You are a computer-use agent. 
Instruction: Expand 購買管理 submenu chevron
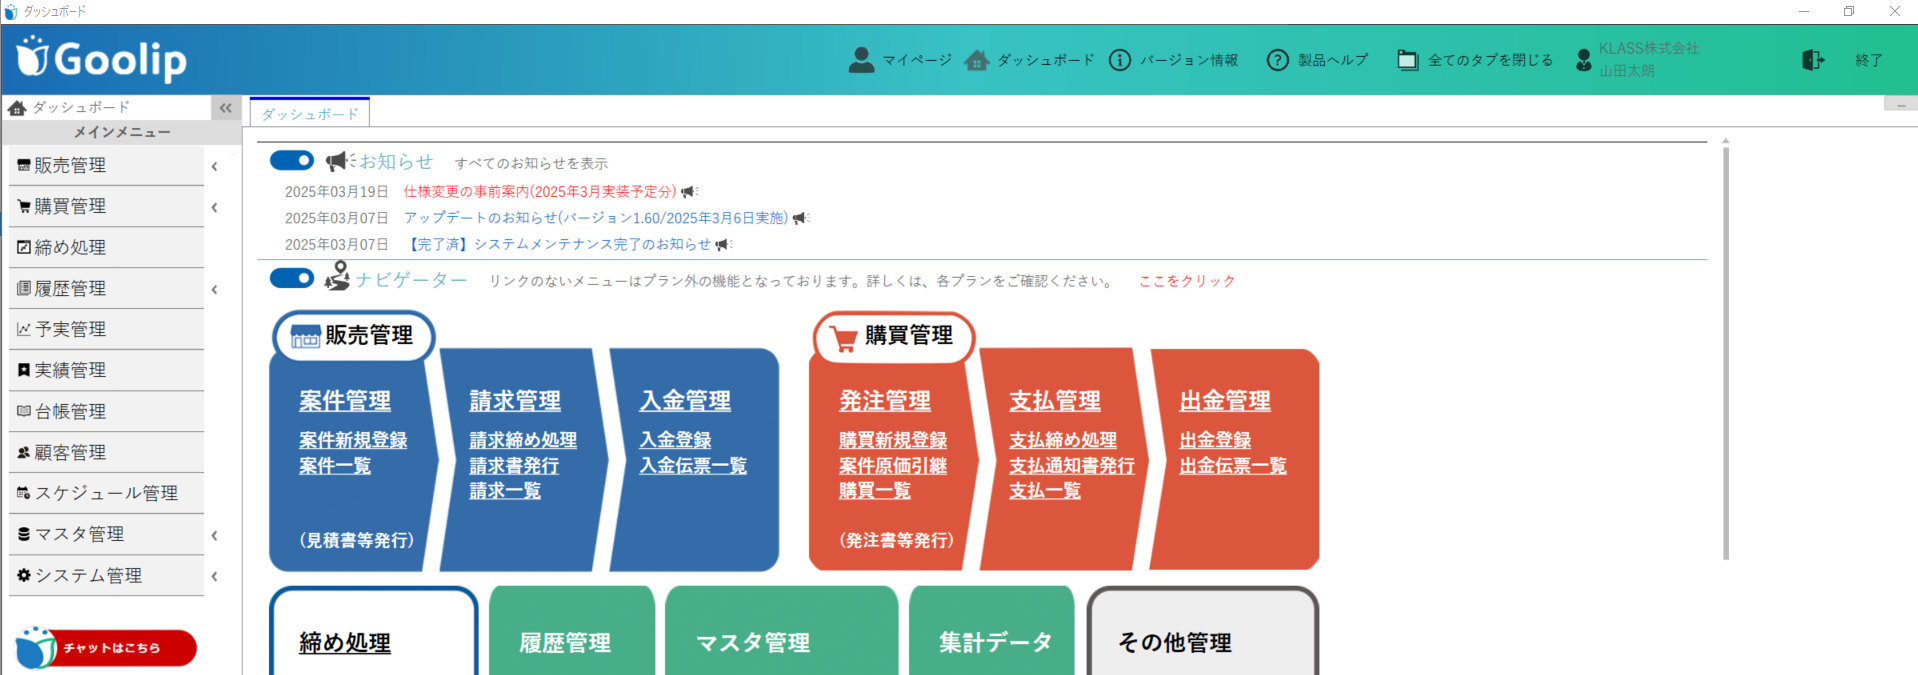(215, 207)
